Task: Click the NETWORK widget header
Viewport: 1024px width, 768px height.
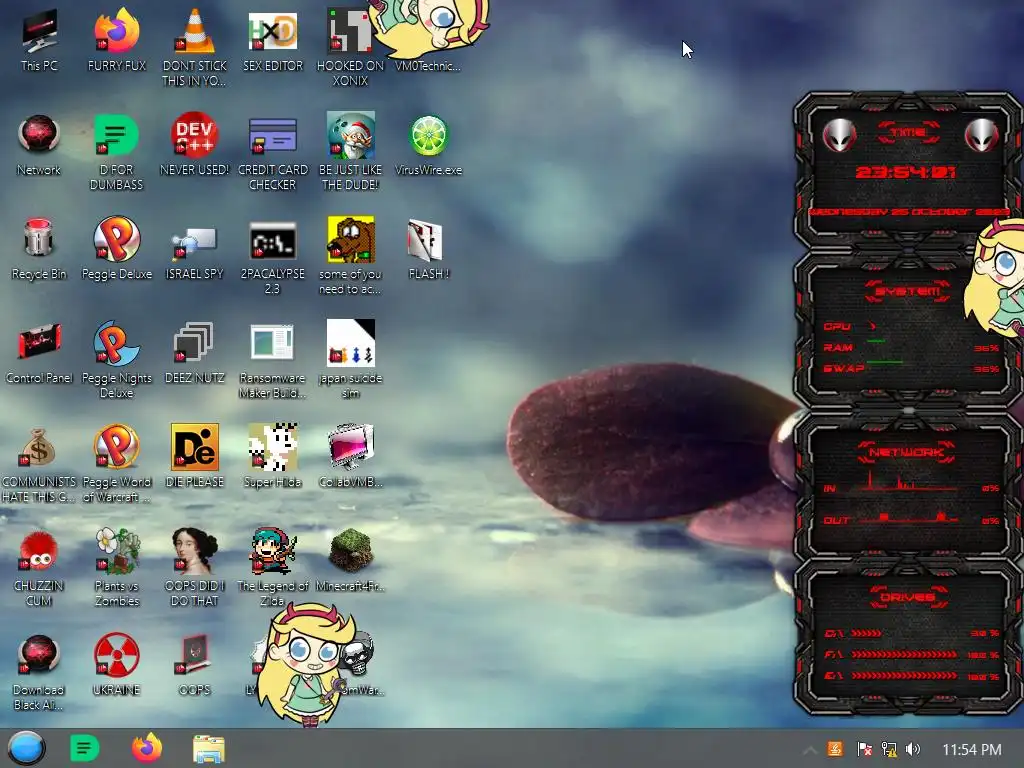Action: tap(906, 452)
